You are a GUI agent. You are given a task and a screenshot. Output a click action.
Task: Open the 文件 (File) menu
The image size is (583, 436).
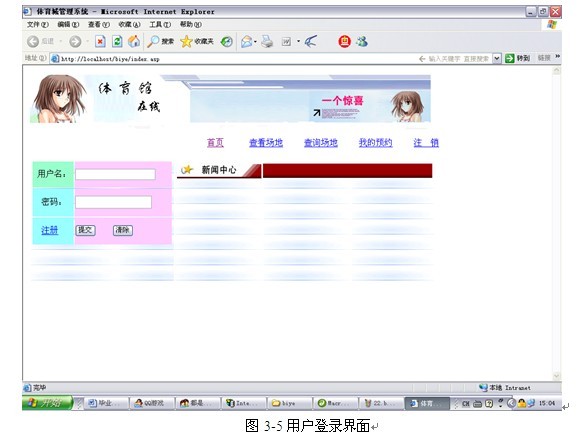click(x=38, y=25)
